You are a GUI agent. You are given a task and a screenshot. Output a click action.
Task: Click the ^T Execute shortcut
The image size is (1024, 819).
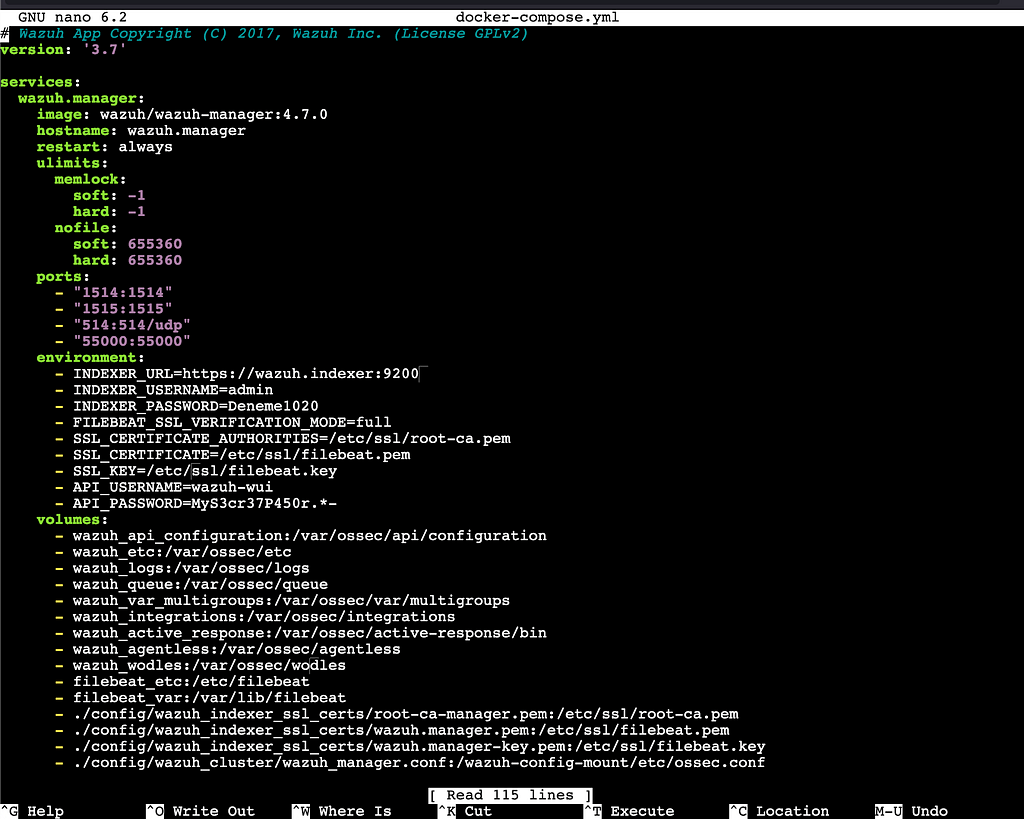(x=629, y=811)
